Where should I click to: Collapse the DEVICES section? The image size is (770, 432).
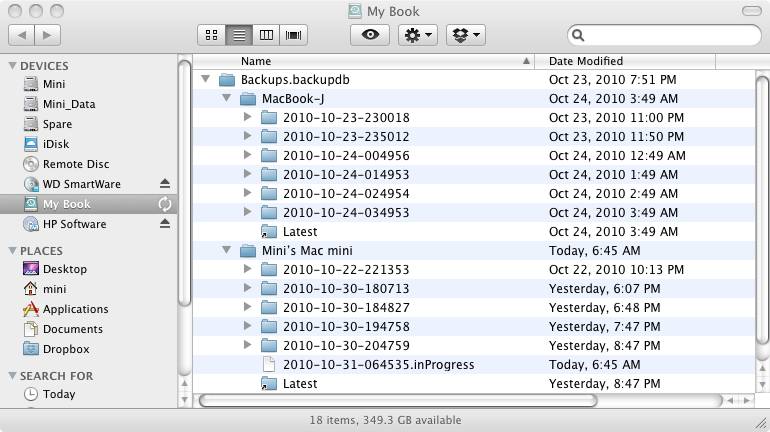(x=12, y=66)
